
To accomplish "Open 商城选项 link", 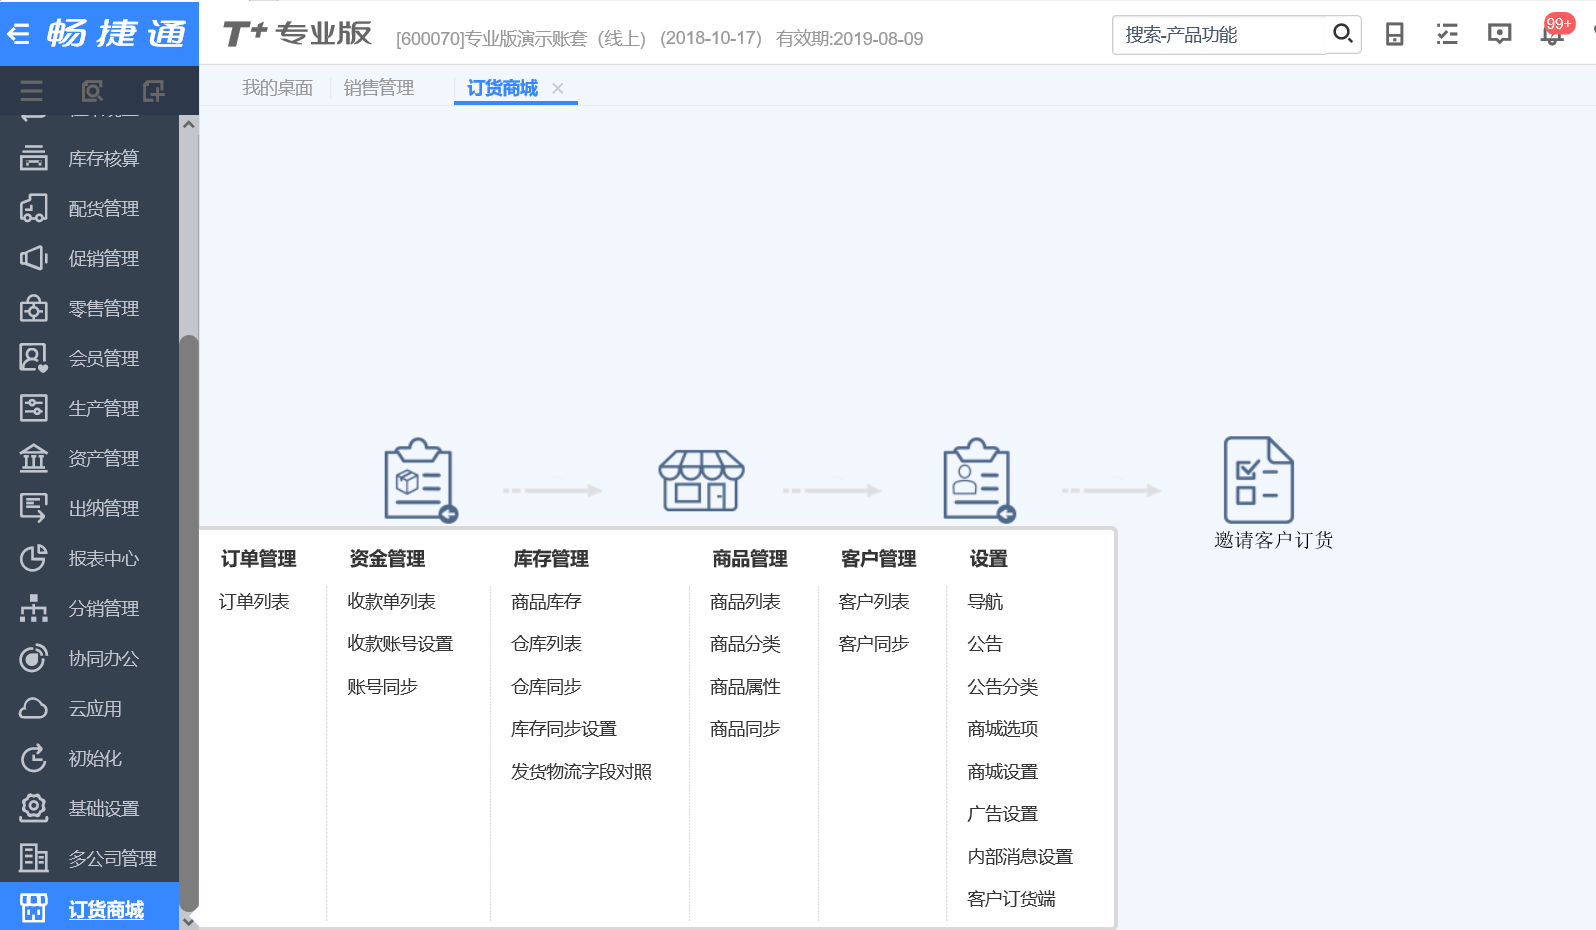I will 1003,729.
